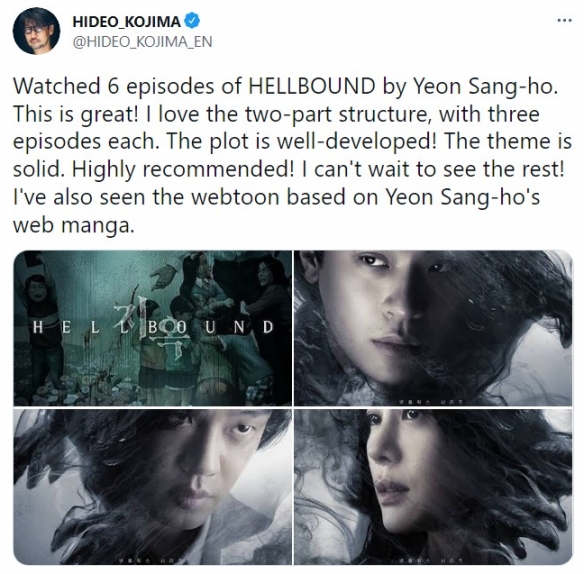This screenshot has height=574, width=584.
Task: Open the @HIDEO_KOJIMA_EN handle link
Action: 142,42
